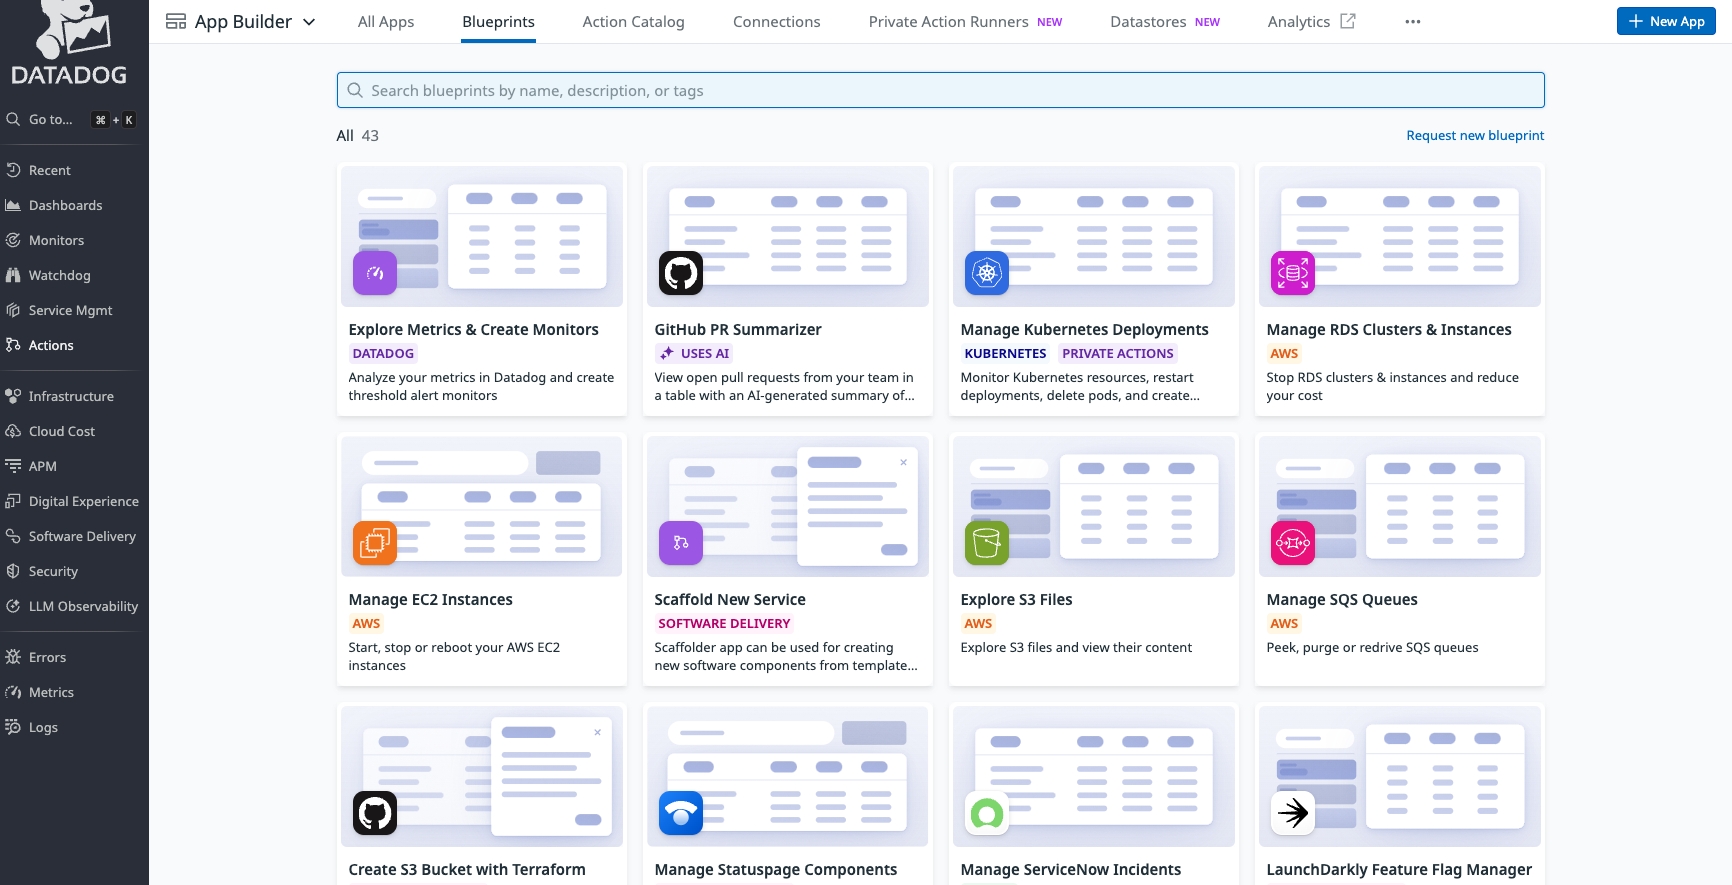
Task: Click the New App button
Action: coord(1665,21)
